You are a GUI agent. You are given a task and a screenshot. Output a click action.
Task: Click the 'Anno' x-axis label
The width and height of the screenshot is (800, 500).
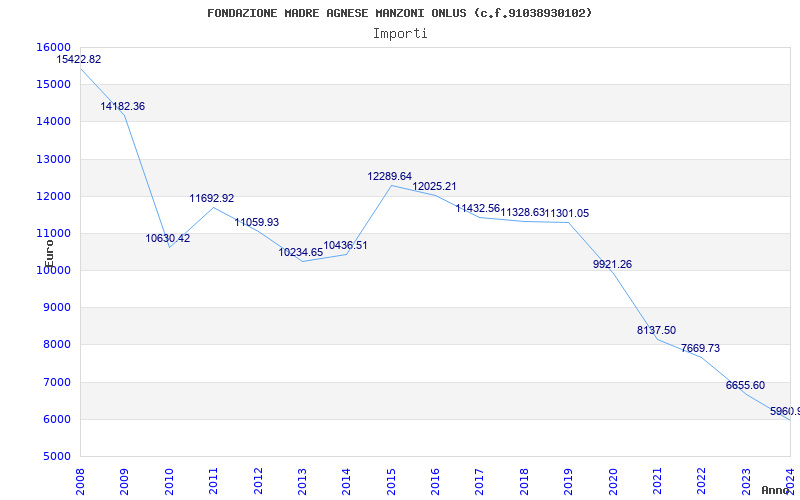(x=775, y=490)
